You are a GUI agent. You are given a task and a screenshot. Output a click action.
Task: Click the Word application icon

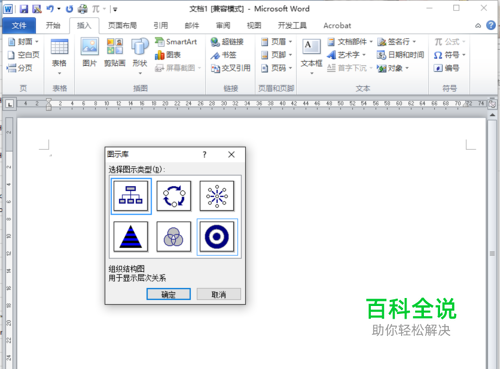coord(8,9)
